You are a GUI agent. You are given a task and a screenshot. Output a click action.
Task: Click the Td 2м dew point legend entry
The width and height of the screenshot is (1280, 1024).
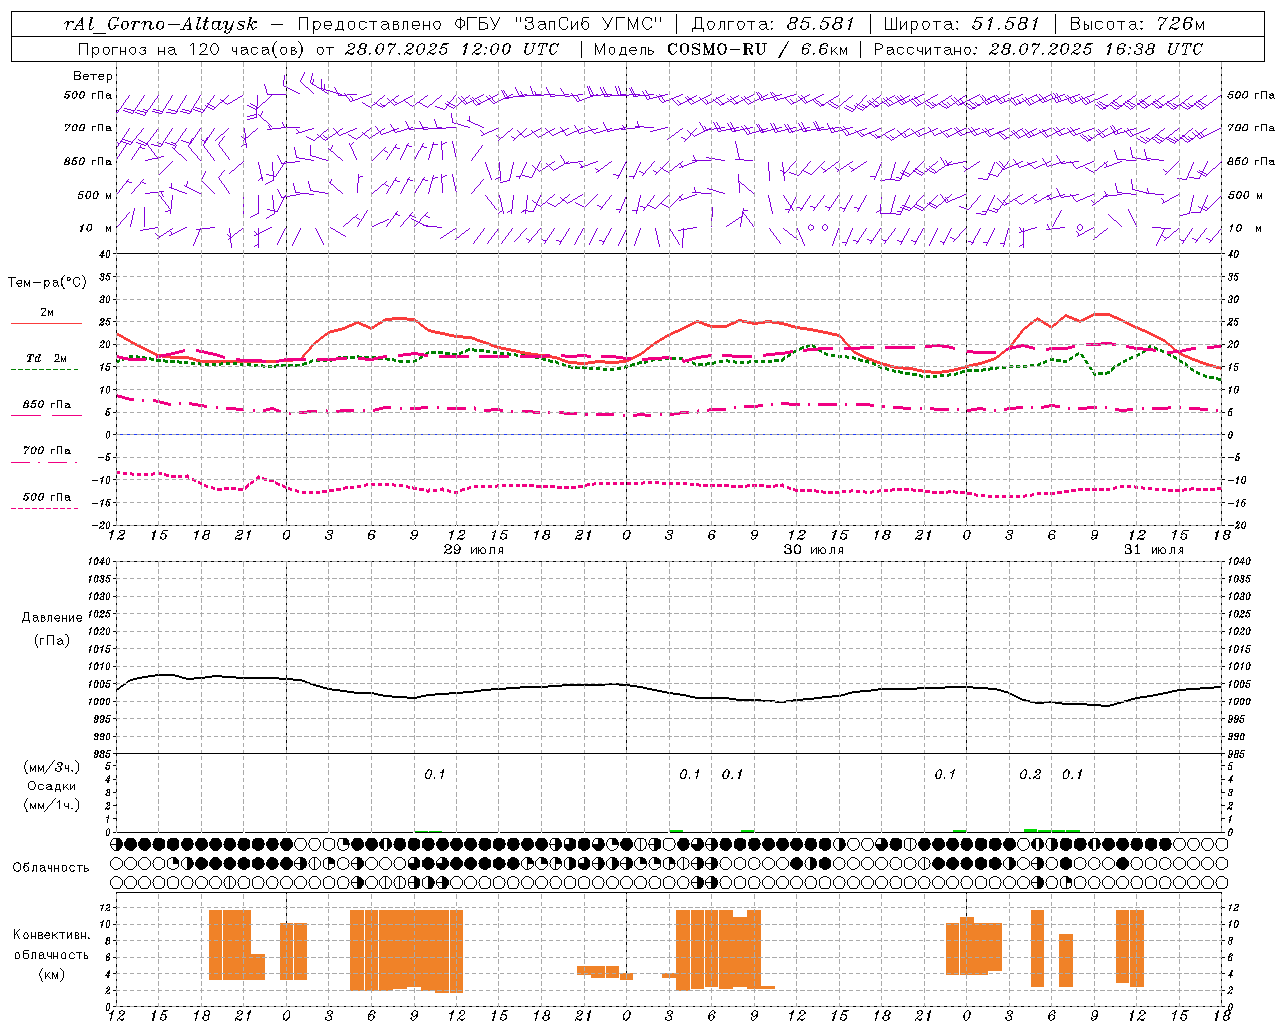coord(47,358)
